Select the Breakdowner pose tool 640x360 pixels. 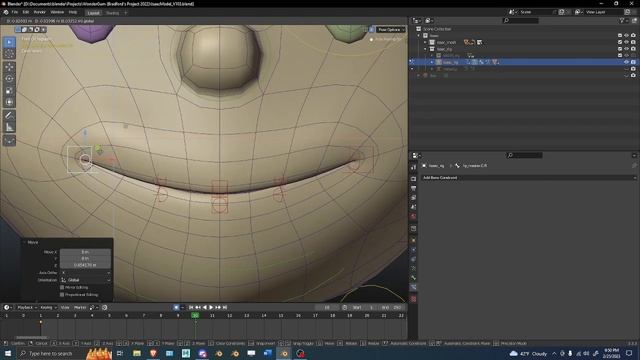point(9,141)
